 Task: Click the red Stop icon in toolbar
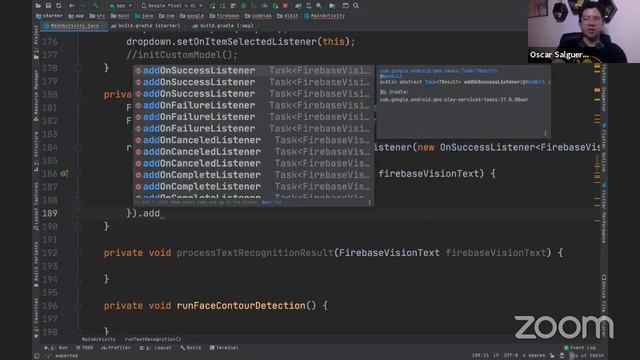click(x=285, y=6)
